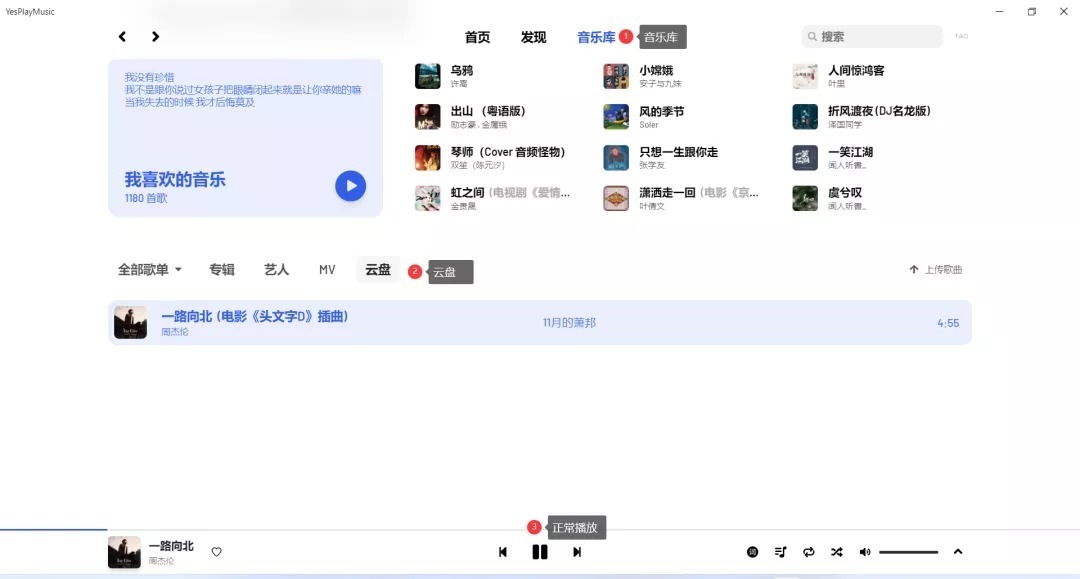Adjust the volume slider
Screen dimensions: 1080x579
908,552
